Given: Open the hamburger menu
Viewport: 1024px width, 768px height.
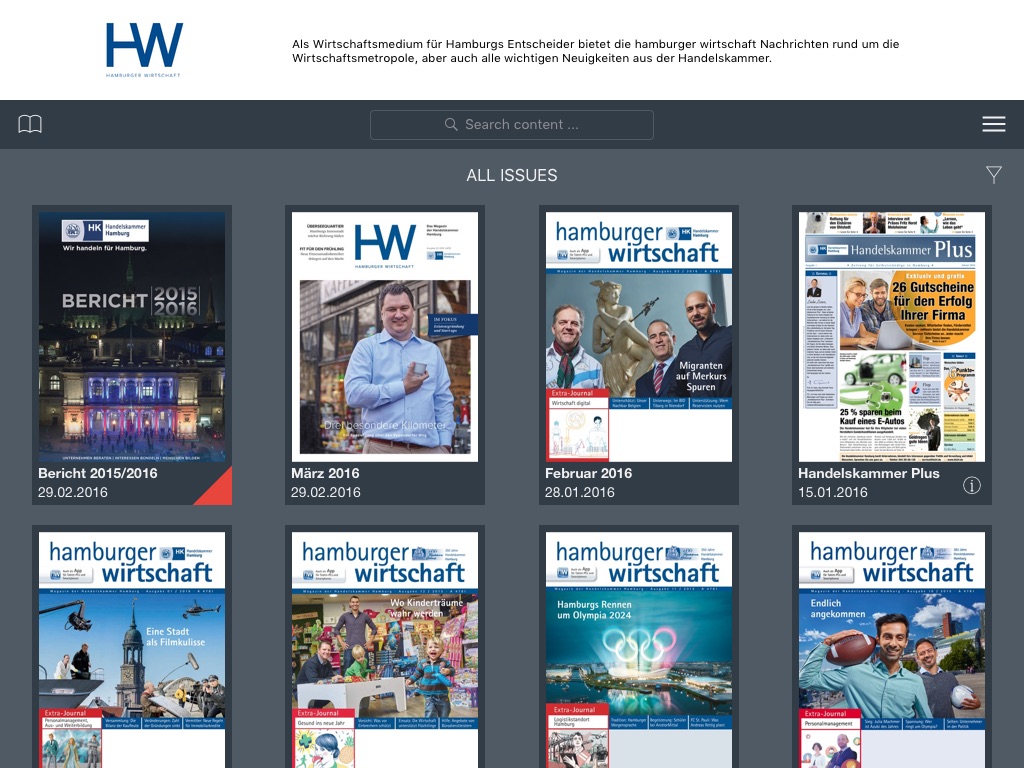Looking at the screenshot, I should [x=993, y=124].
